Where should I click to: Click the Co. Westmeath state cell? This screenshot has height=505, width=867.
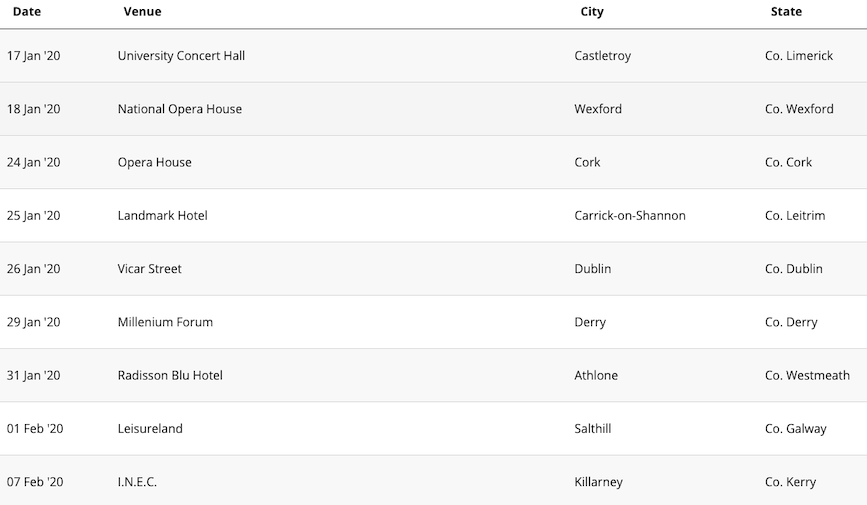coord(807,376)
